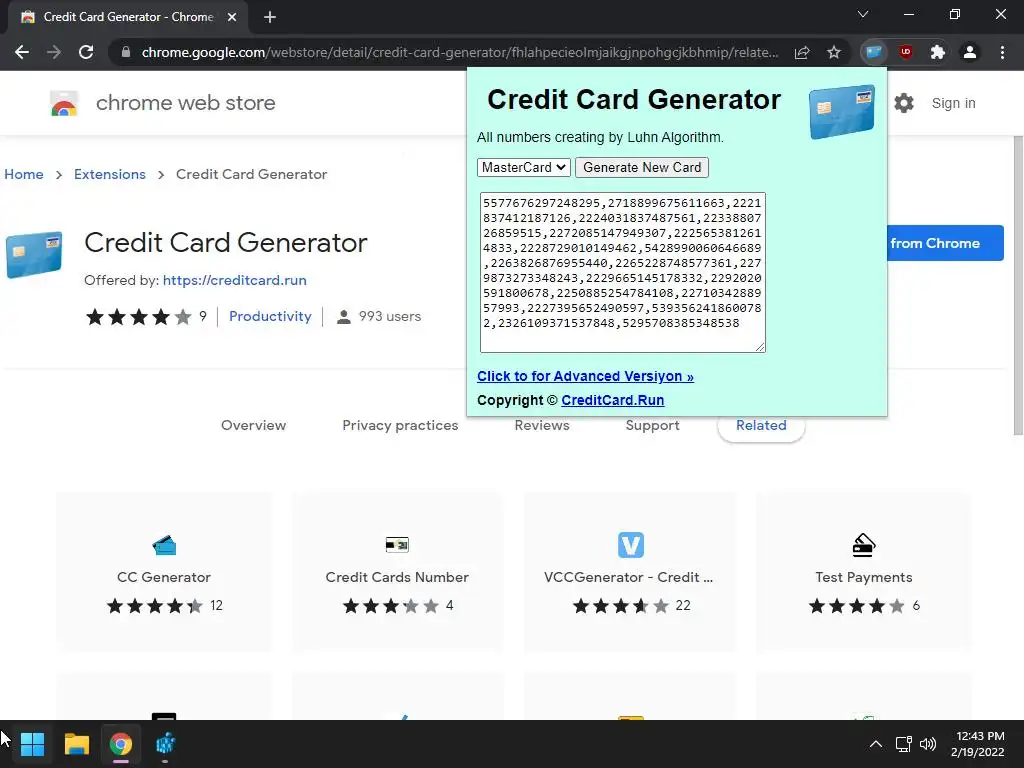Switch to the Overview tab

253,425
